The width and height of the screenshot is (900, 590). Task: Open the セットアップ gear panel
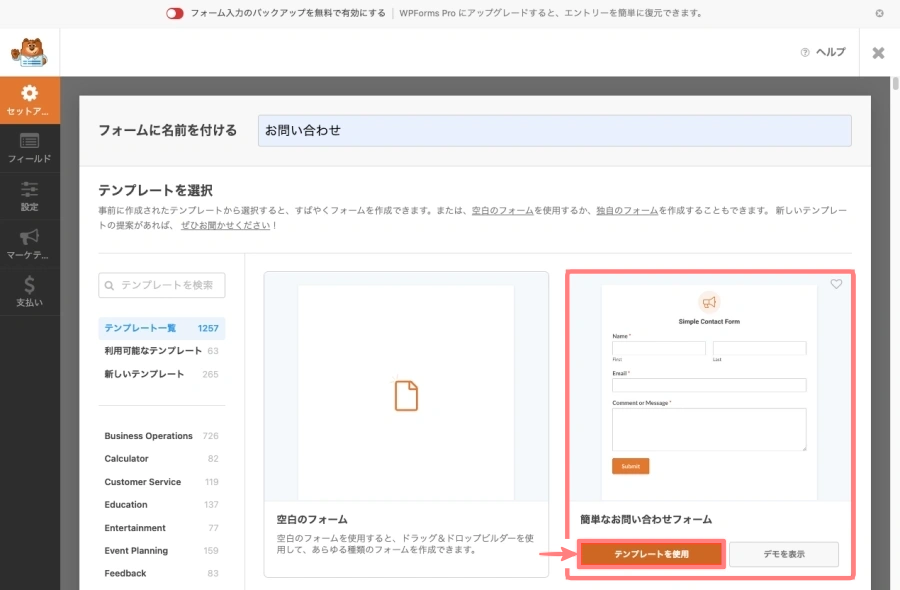[x=30, y=100]
